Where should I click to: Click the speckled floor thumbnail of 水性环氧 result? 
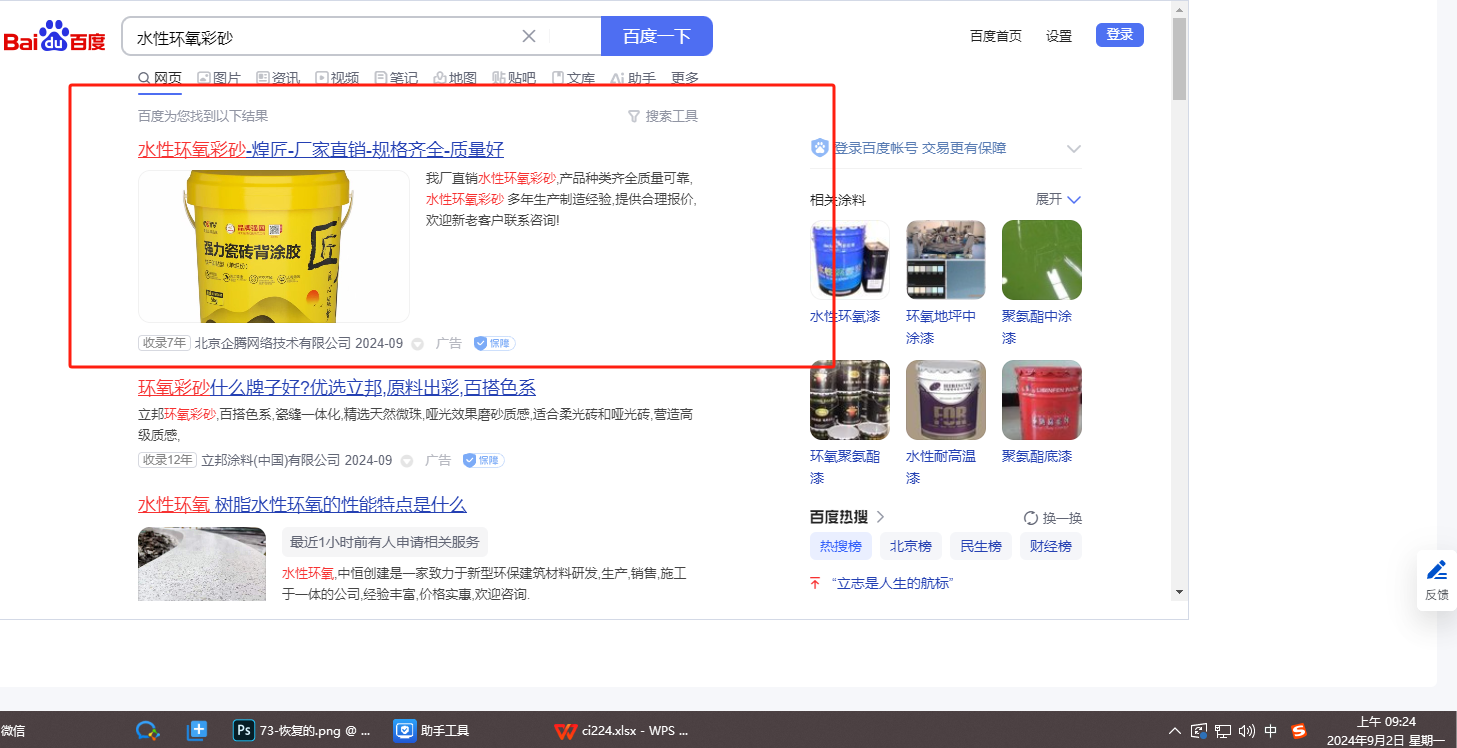[202, 564]
